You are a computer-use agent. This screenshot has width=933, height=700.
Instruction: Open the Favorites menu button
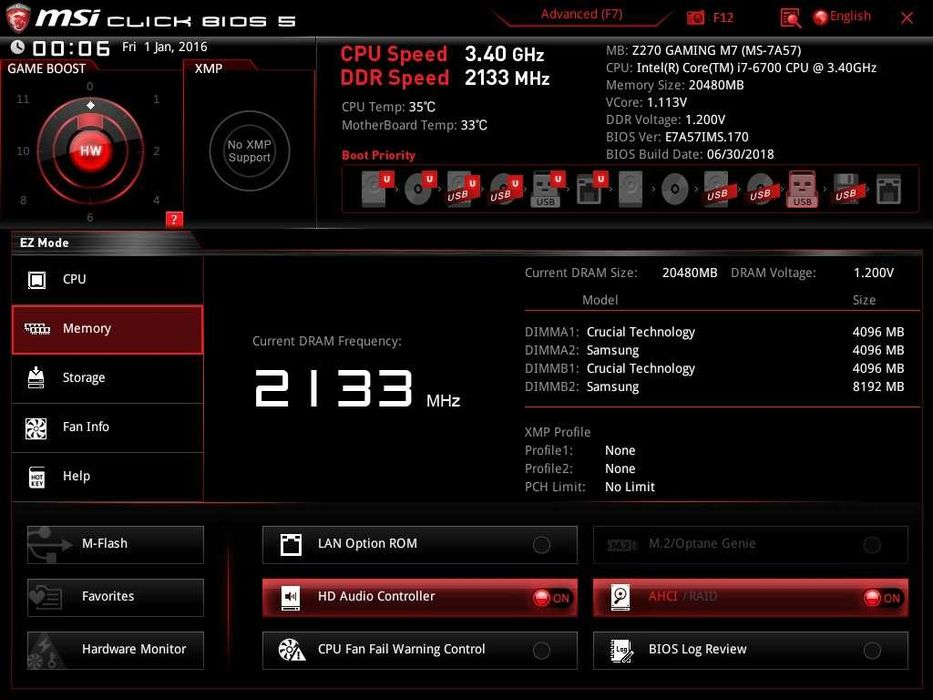coord(115,597)
